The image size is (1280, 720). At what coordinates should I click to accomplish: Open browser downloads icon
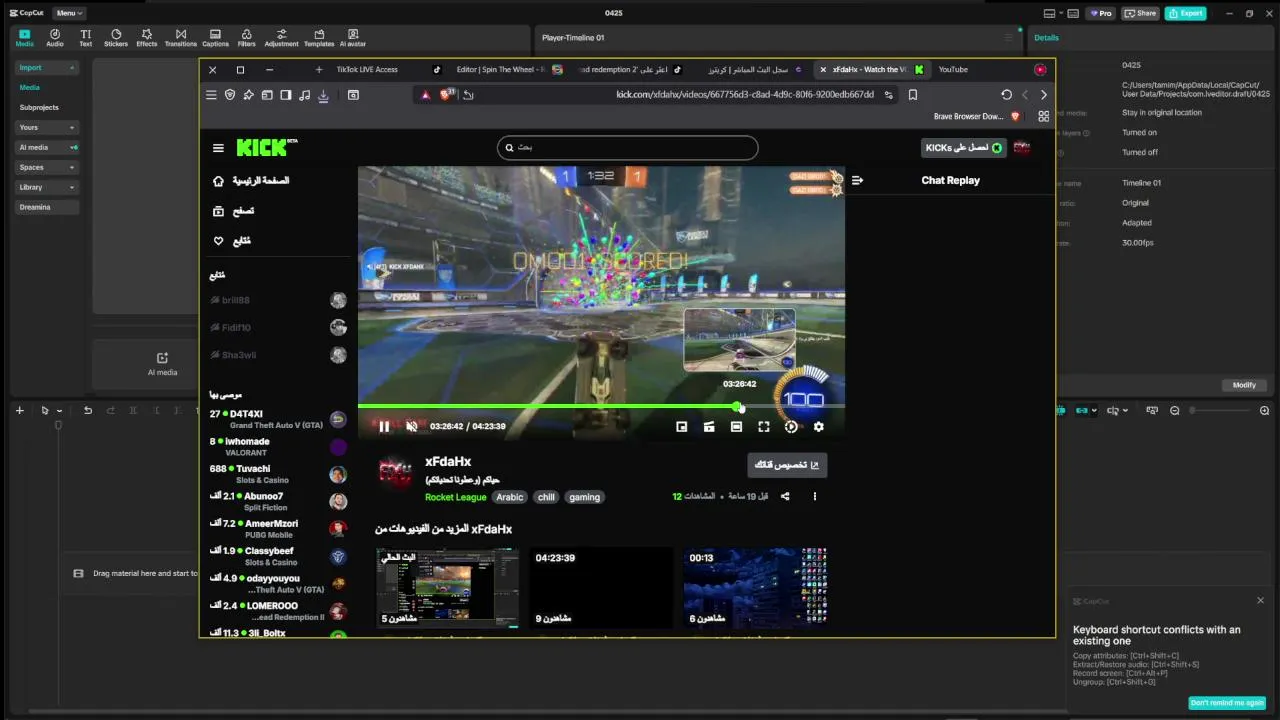[x=323, y=95]
